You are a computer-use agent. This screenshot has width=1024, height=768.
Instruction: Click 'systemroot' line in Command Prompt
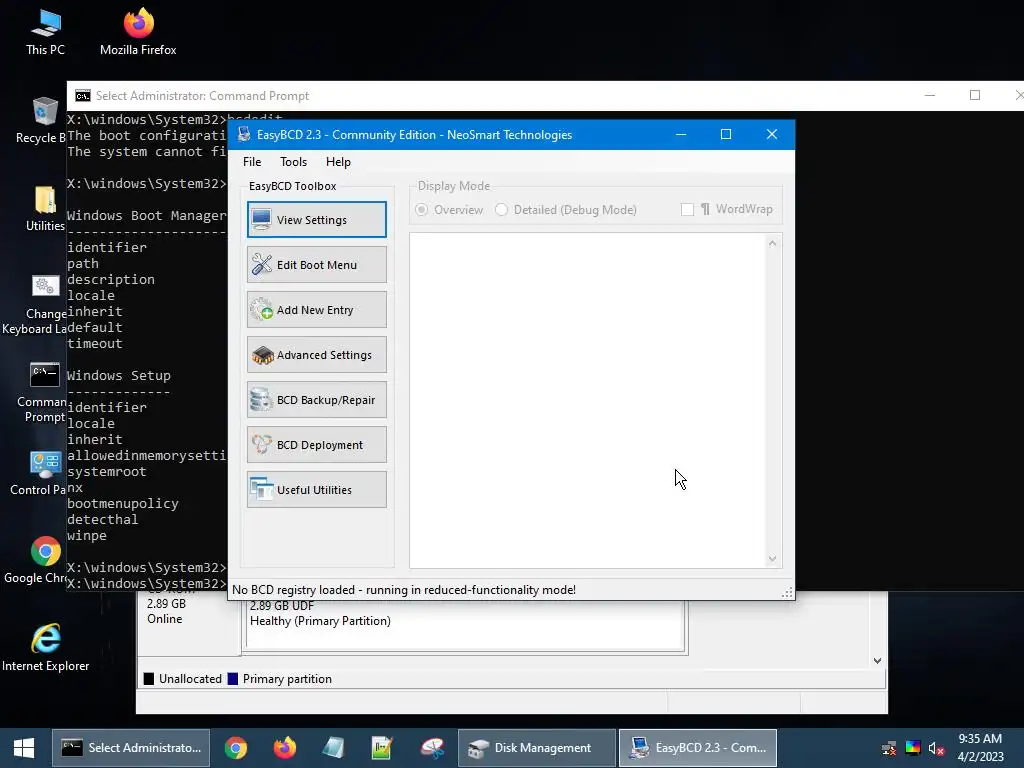(106, 472)
